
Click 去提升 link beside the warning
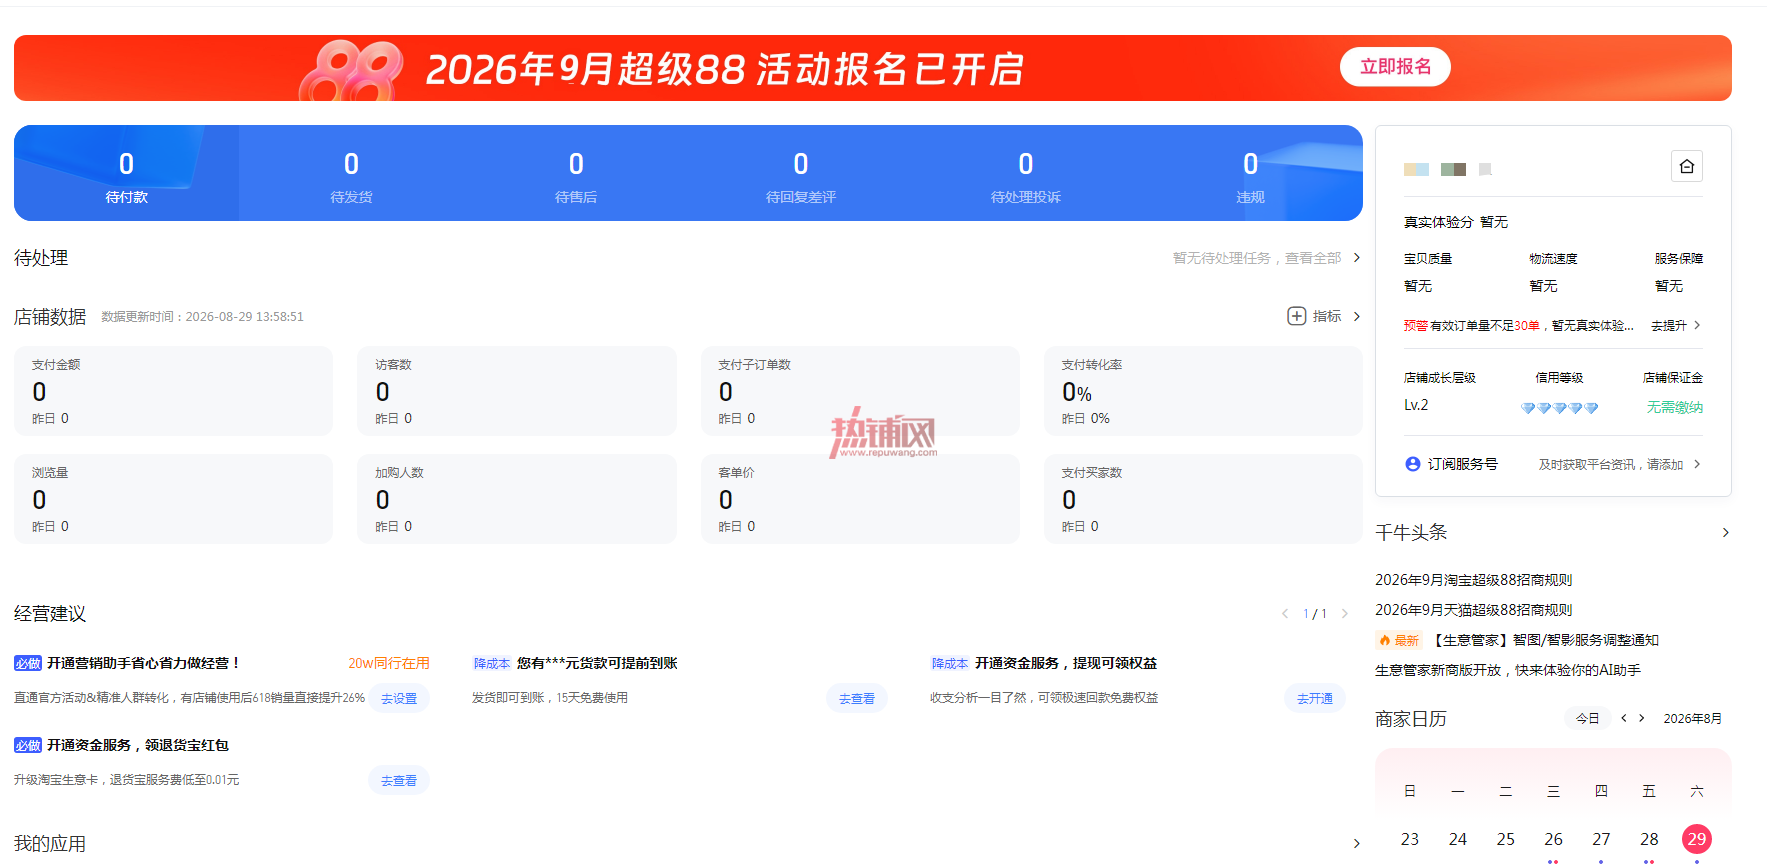pos(1675,326)
